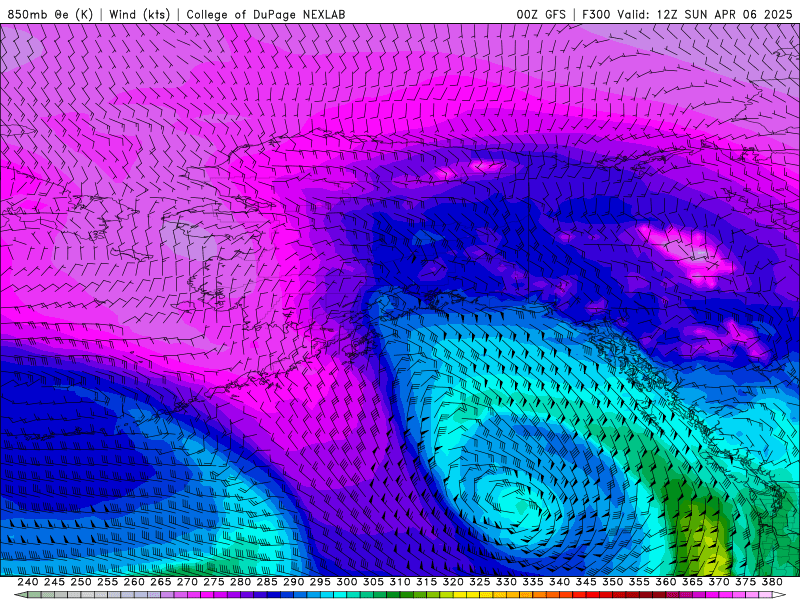Image resolution: width=800 pixels, height=600 pixels.
Task: Click the 350 colorbar value
Action: coord(612,582)
